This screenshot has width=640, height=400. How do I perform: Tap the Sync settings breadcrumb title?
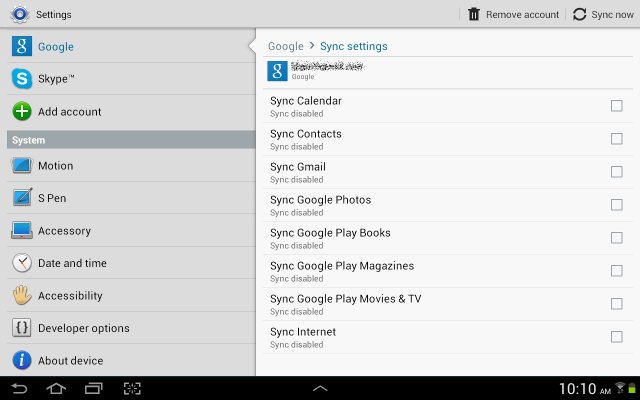click(x=353, y=47)
